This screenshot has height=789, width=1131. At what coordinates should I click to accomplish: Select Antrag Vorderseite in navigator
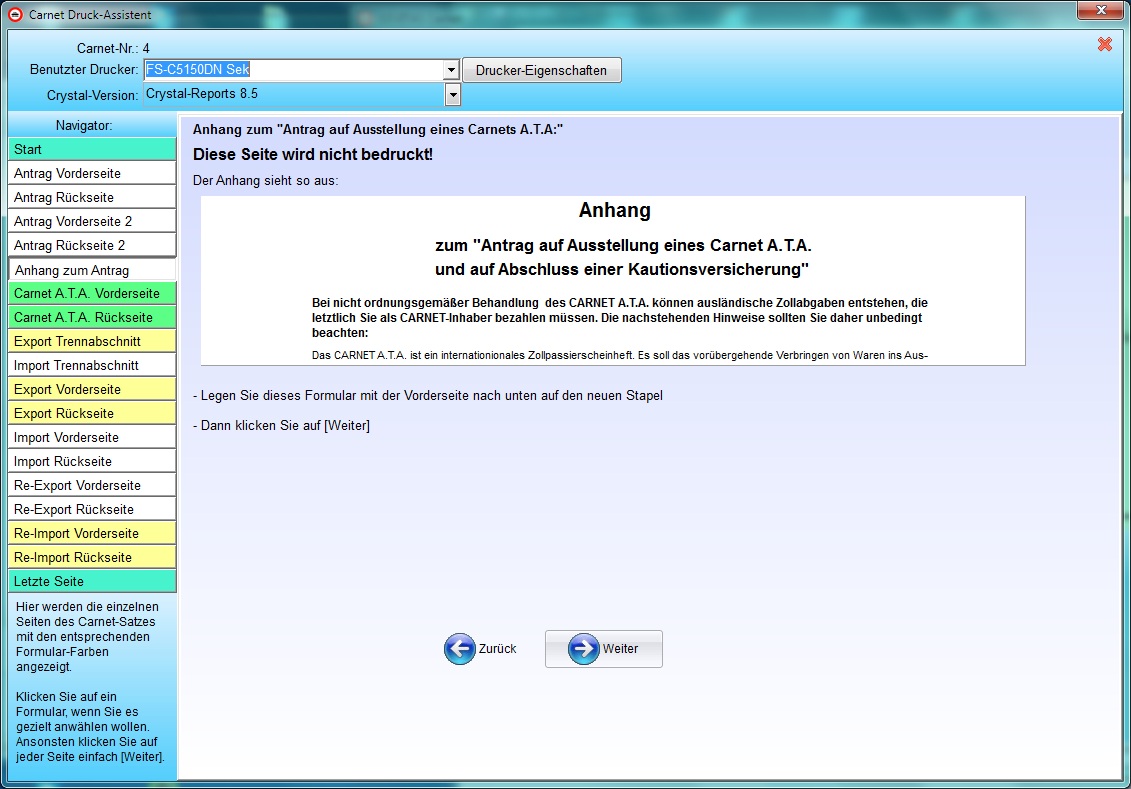tap(92, 173)
